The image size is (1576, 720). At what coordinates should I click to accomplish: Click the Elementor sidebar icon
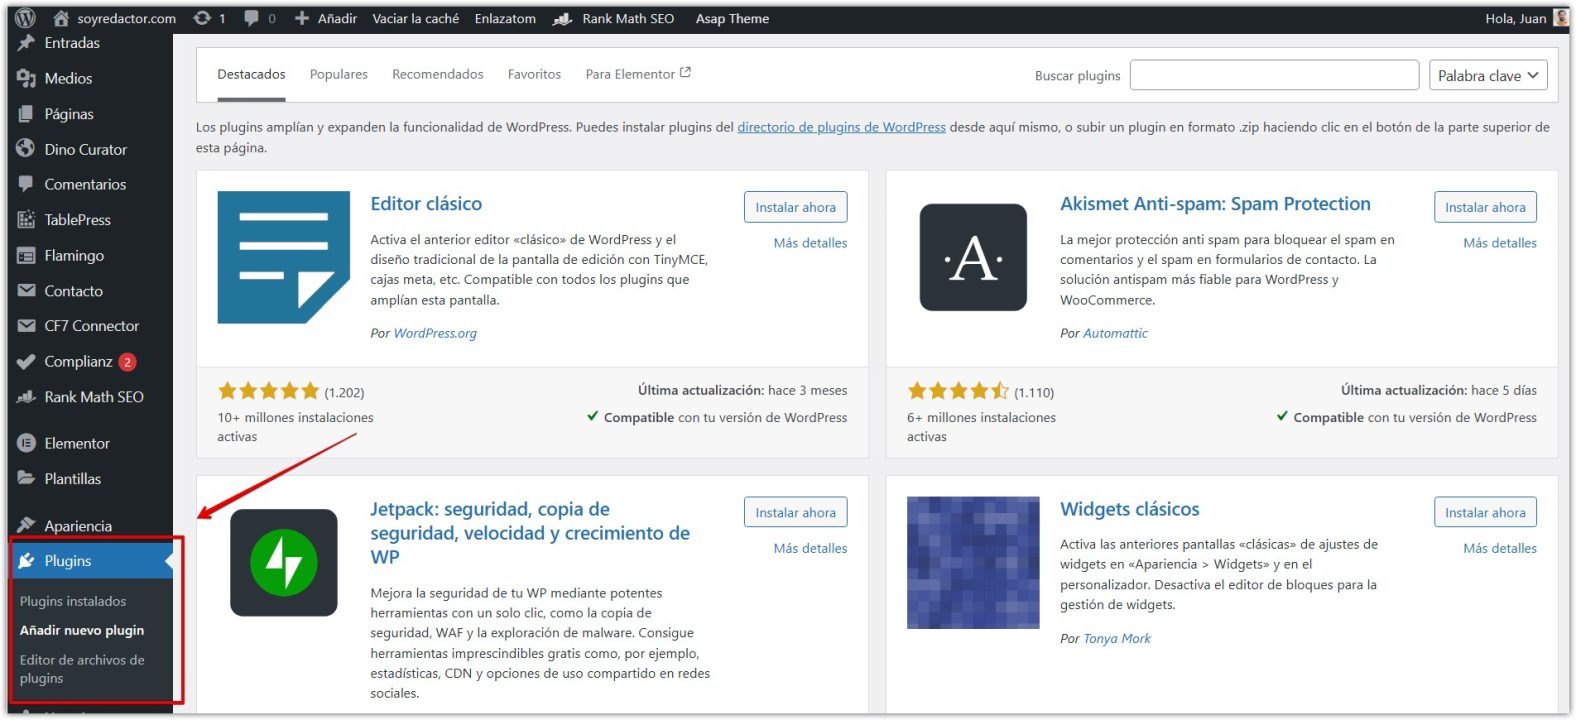(26, 443)
